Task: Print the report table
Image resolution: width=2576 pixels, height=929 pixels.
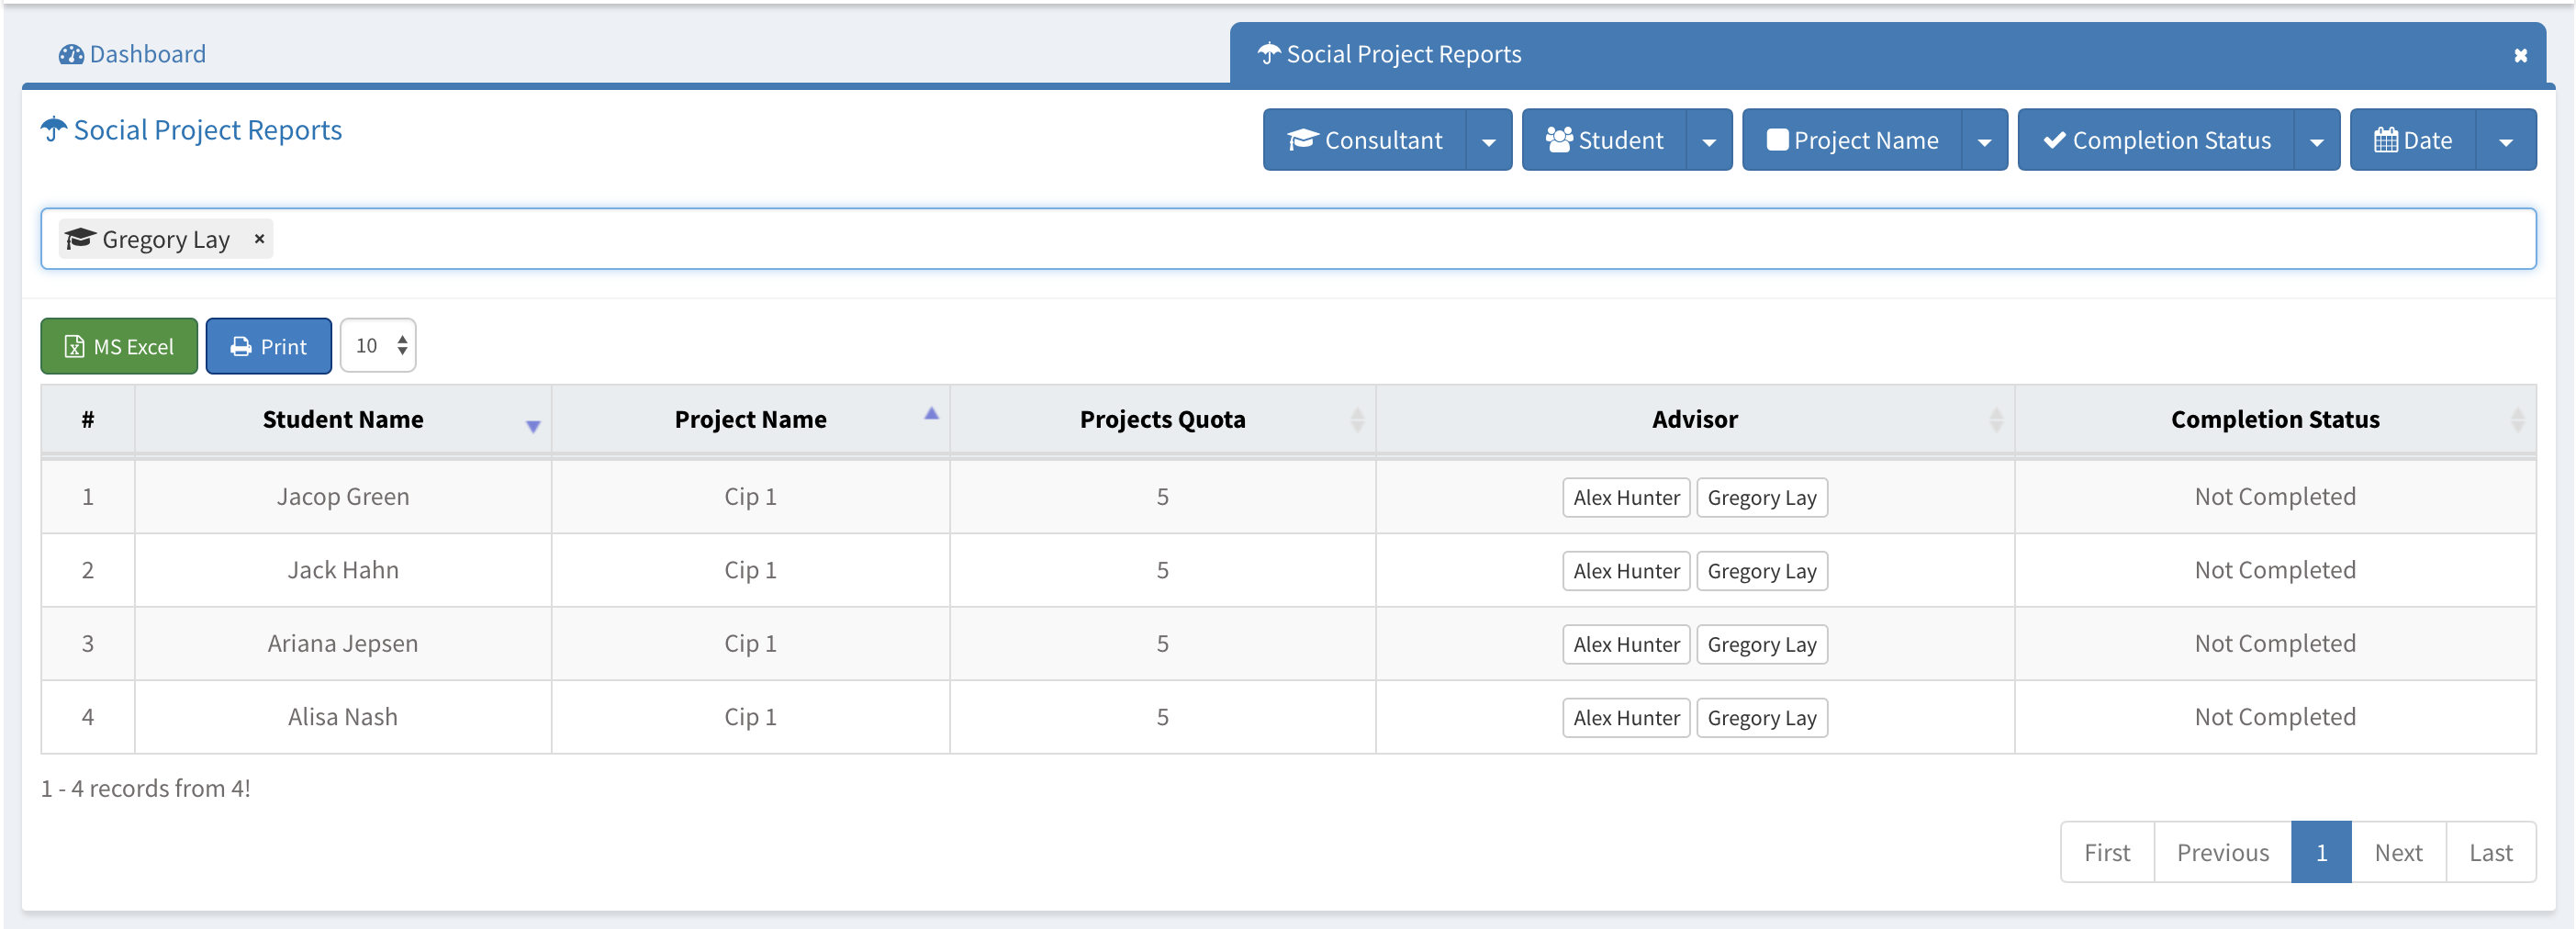Action: point(268,346)
